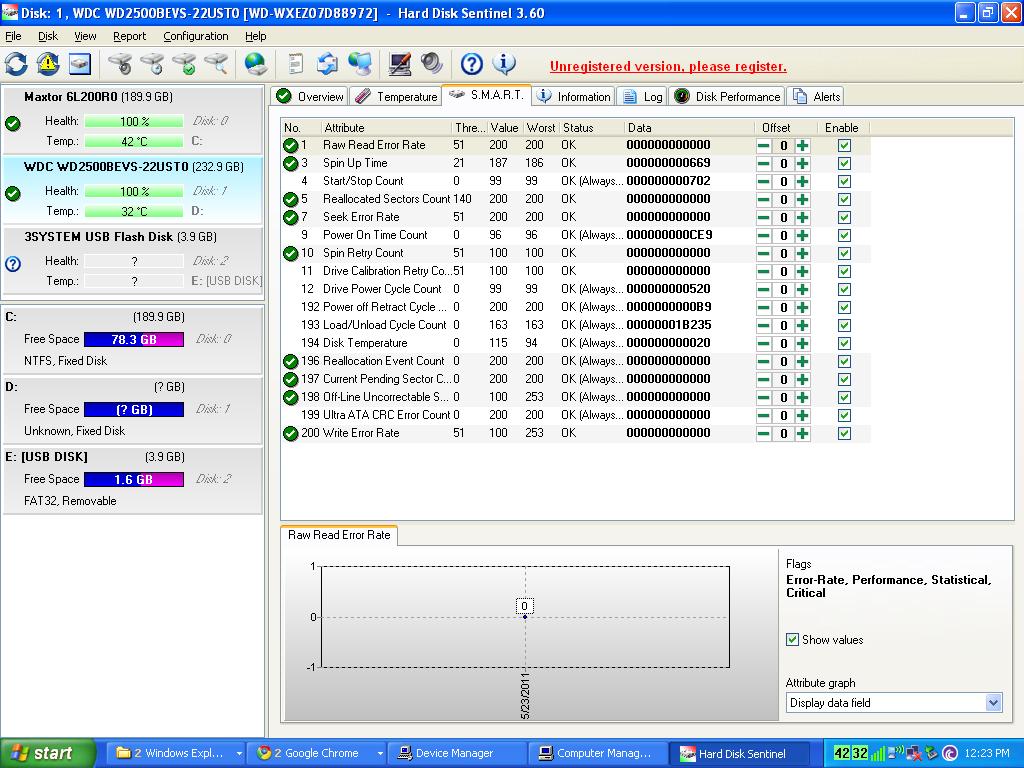Open the Log tab
The width and height of the screenshot is (1024, 768).
click(642, 97)
